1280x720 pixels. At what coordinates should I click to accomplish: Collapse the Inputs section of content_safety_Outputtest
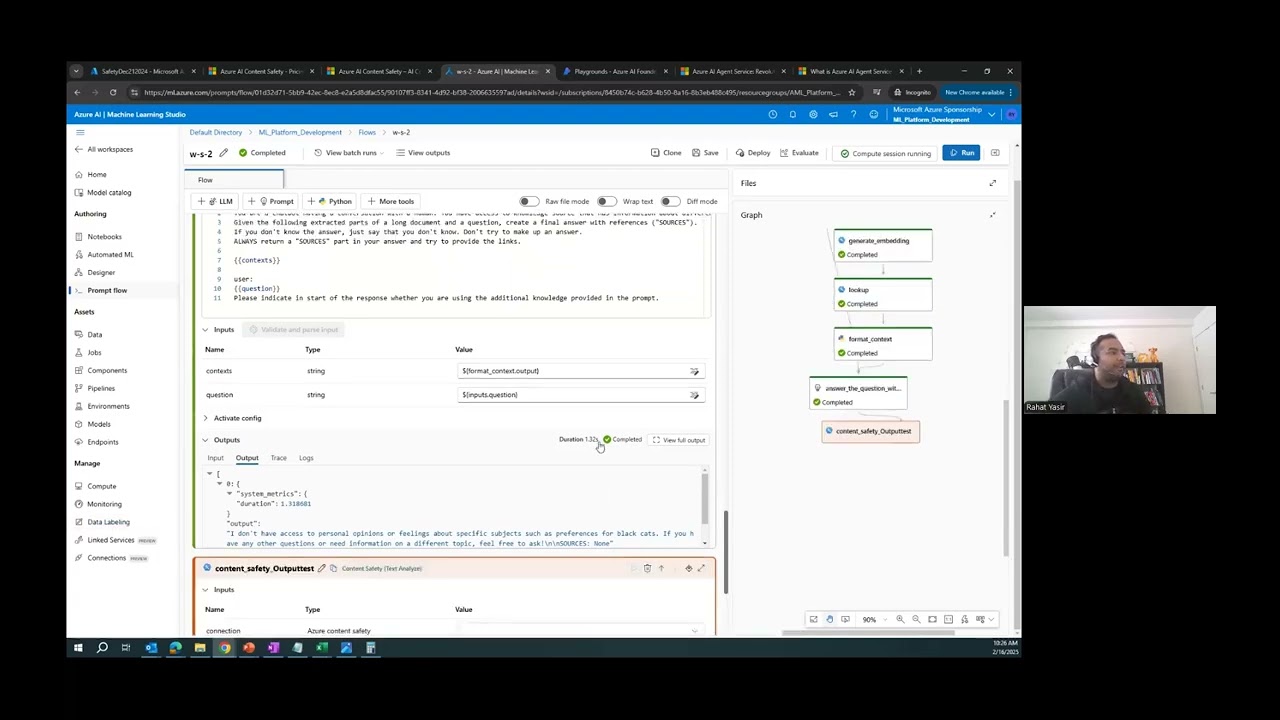point(205,590)
